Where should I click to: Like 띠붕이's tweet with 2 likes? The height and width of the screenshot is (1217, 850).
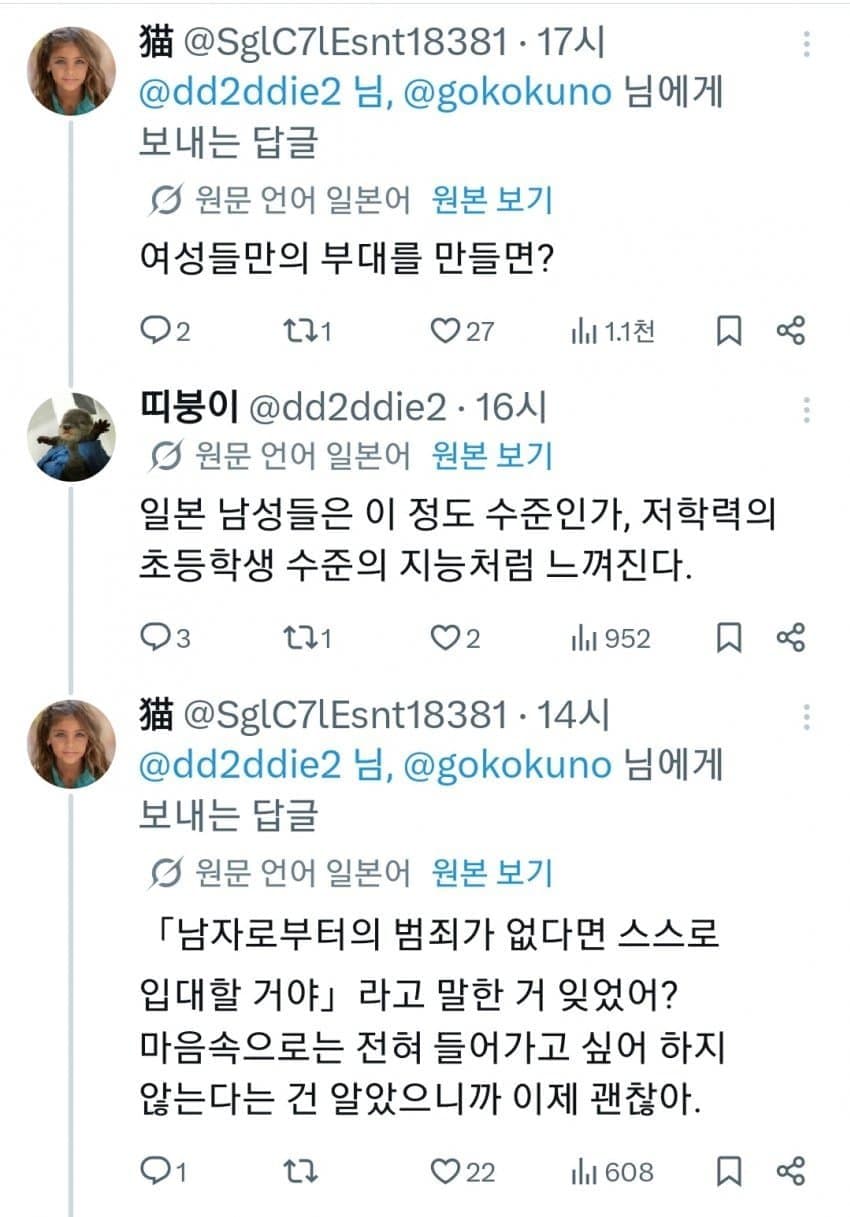pos(455,638)
